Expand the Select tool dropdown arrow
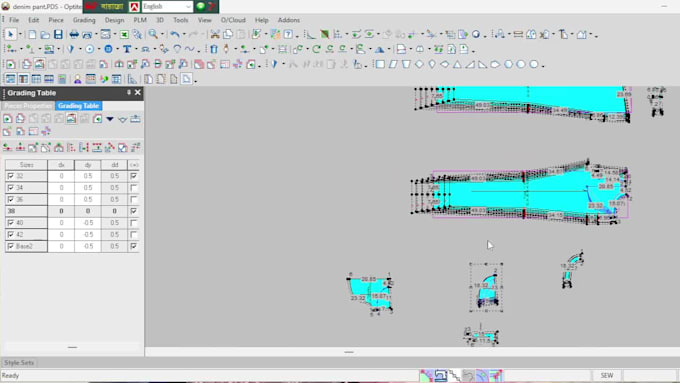Image resolution: width=680 pixels, height=383 pixels. (x=20, y=35)
